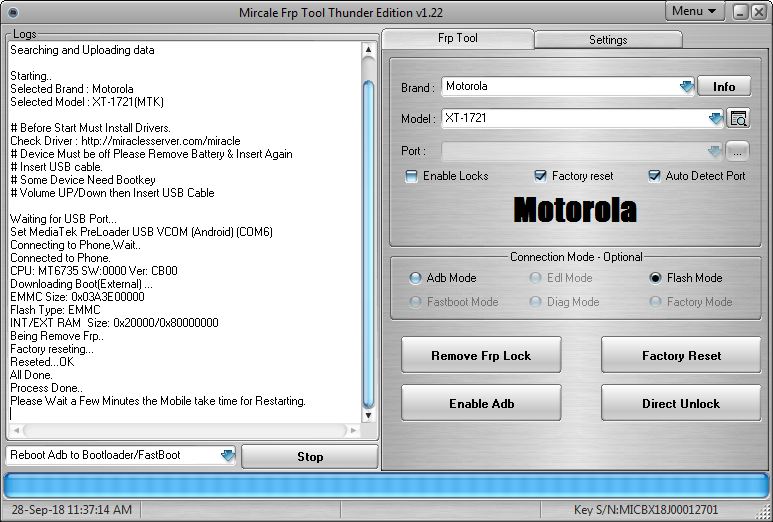Image resolution: width=773 pixels, height=522 pixels.
Task: Click the date and time in status bar
Action: pos(71,510)
